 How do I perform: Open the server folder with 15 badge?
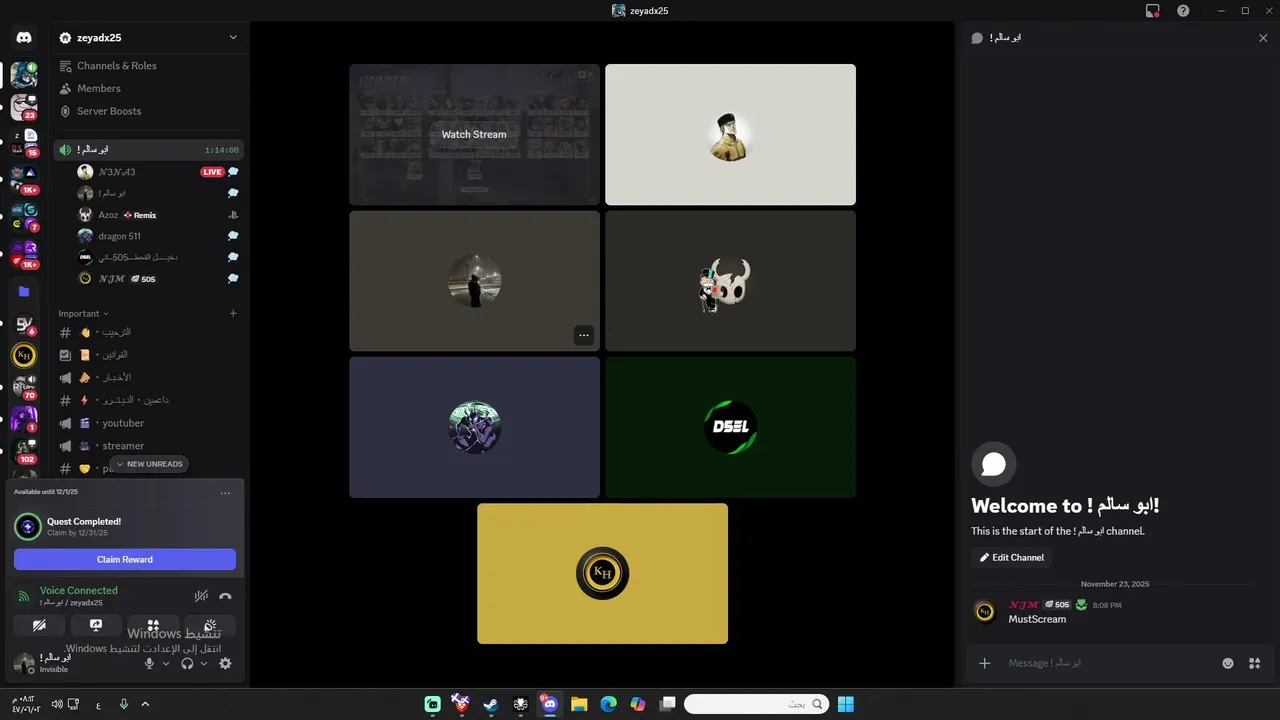(24, 143)
